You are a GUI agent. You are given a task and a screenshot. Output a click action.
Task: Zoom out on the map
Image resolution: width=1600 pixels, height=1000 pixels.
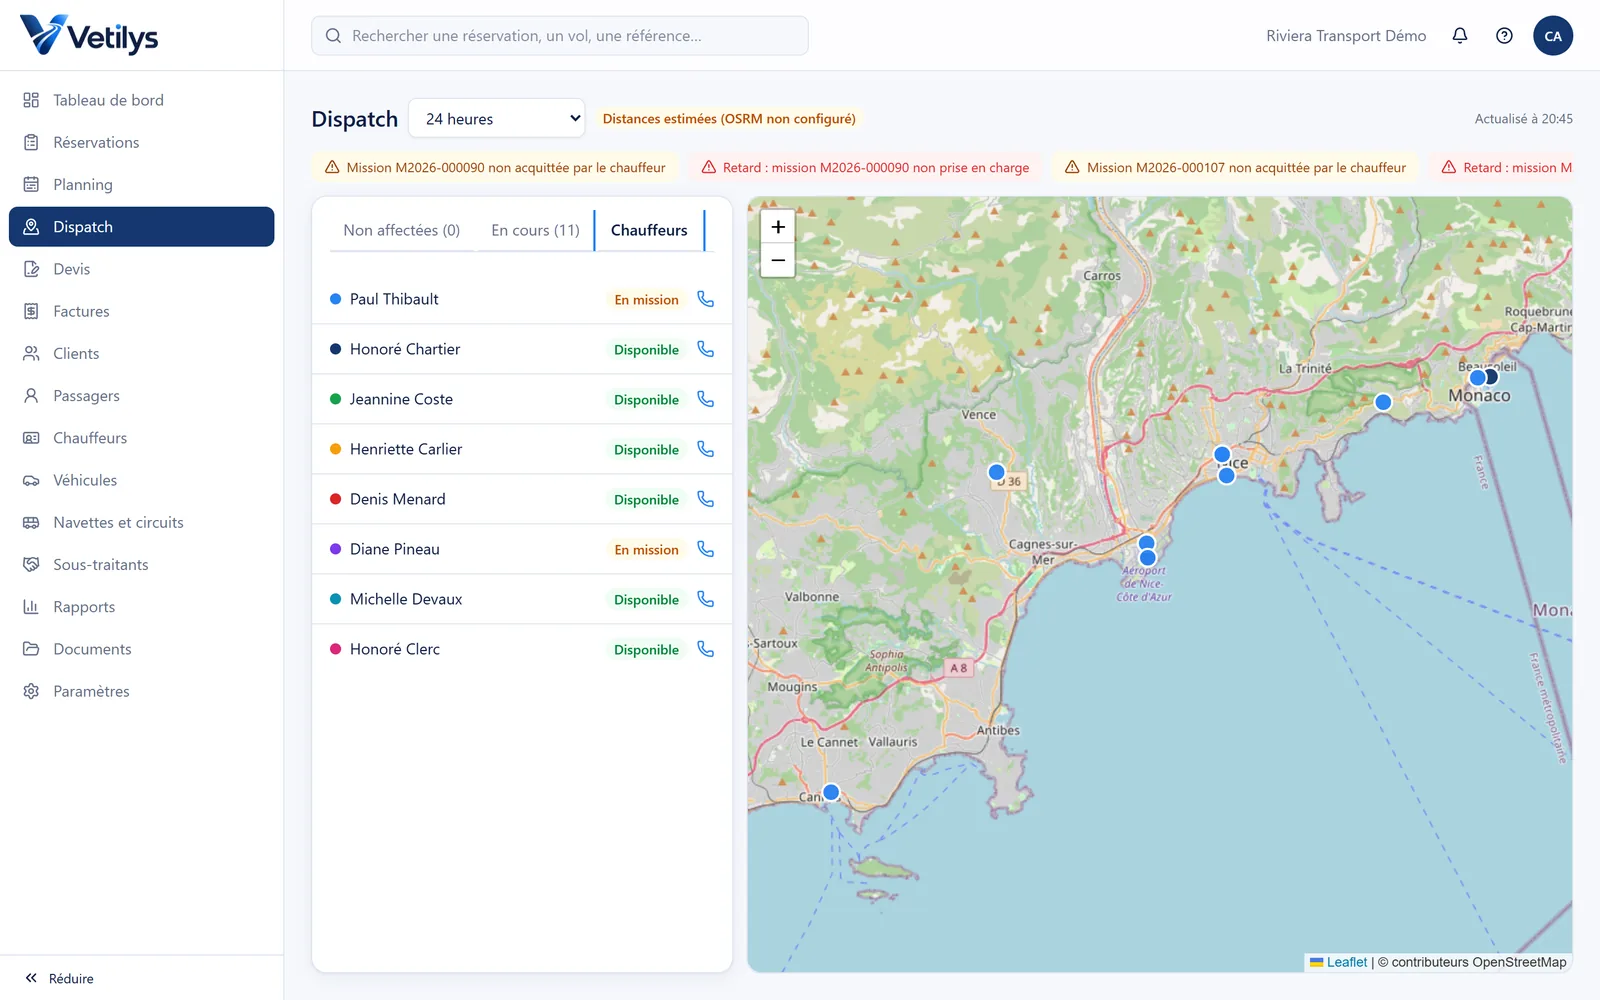[x=778, y=260]
